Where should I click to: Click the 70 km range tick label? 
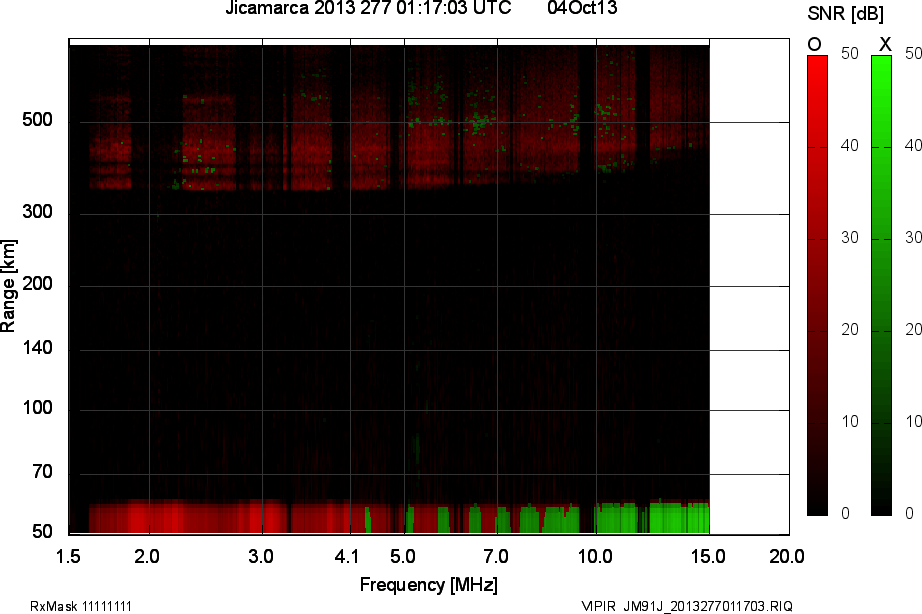tap(42, 472)
